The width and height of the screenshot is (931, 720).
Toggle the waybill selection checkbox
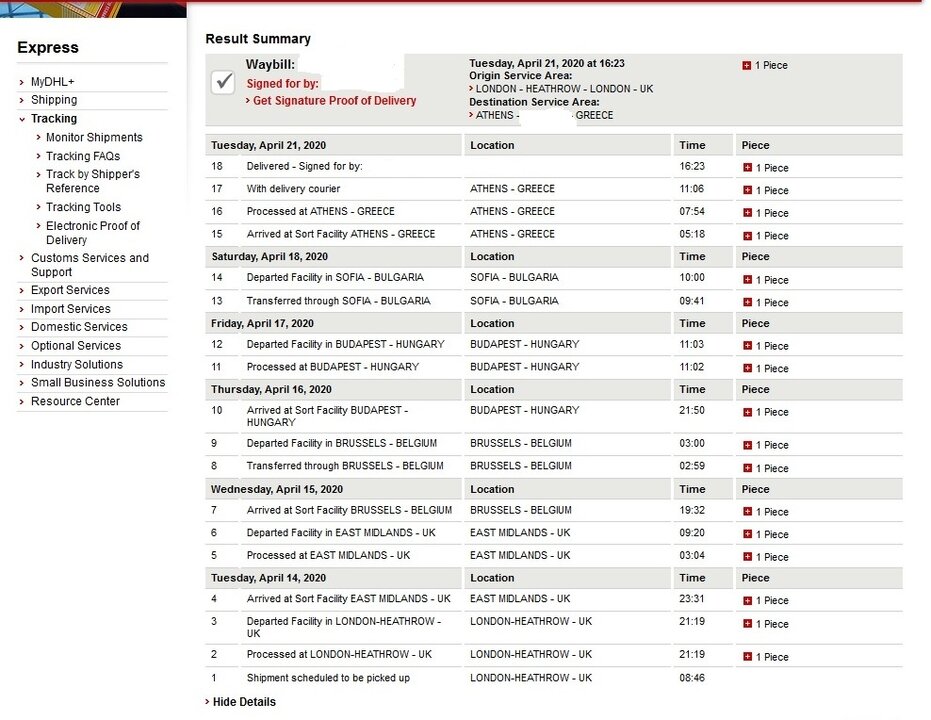223,82
